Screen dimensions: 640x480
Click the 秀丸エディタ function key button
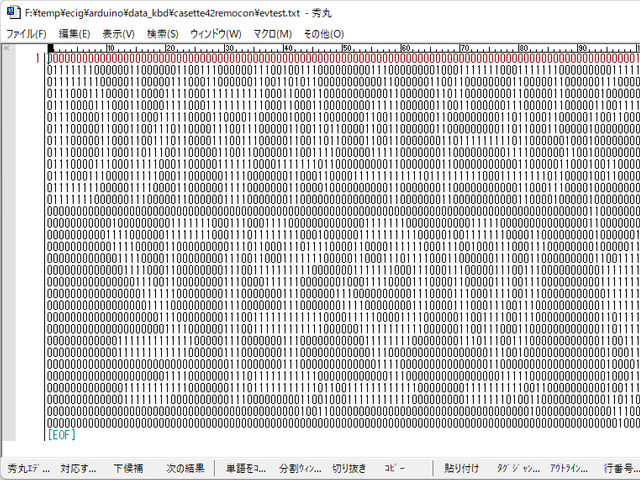pyautogui.click(x=27, y=468)
